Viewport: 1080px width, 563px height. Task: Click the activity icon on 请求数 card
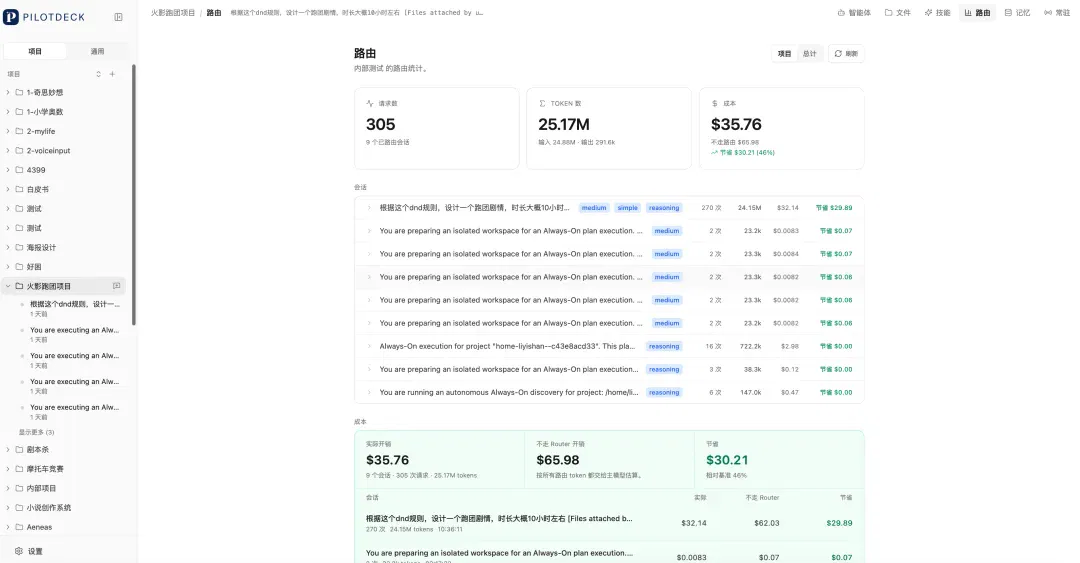tap(370, 103)
